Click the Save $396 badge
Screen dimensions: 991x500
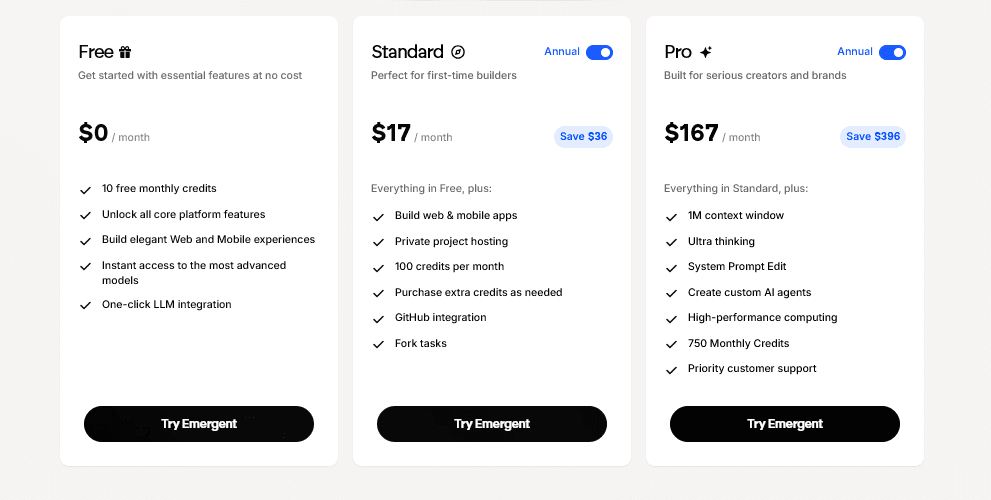tap(872, 137)
